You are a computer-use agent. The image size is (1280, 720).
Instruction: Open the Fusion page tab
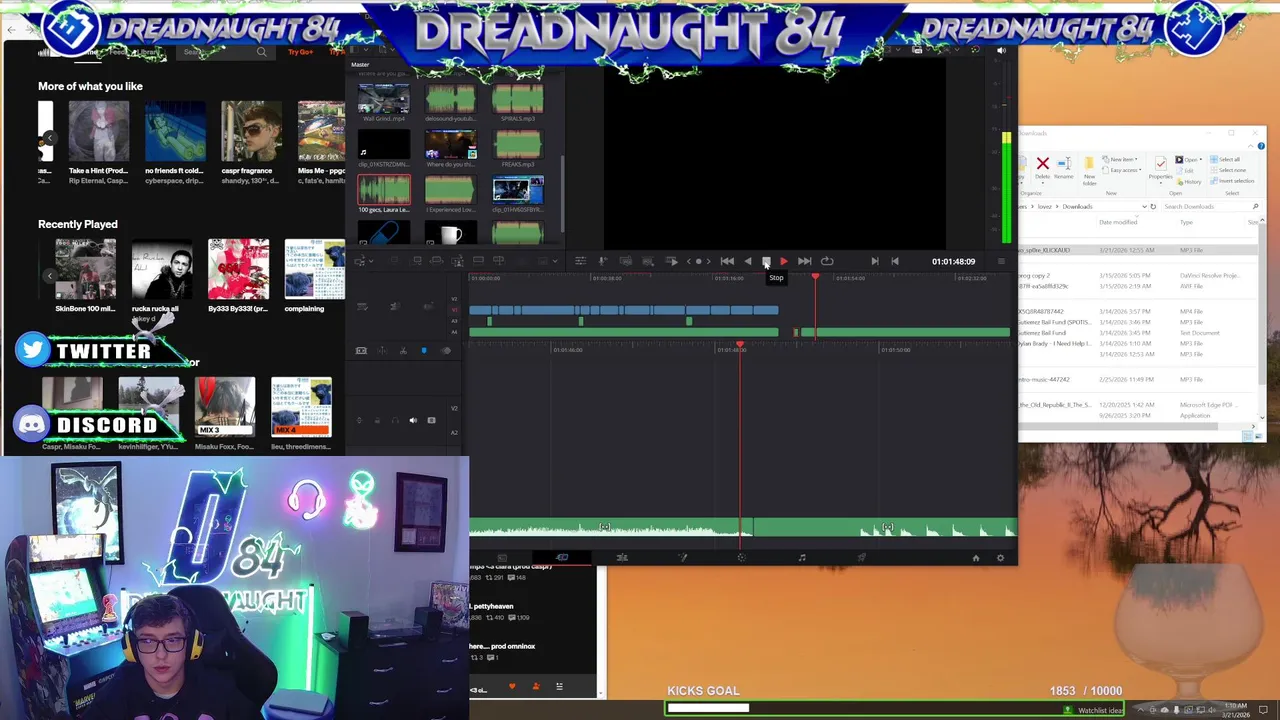point(682,557)
